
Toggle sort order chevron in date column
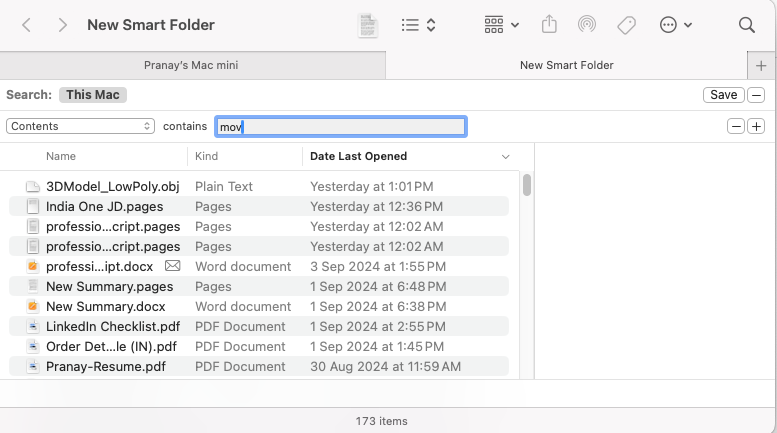pyautogui.click(x=505, y=157)
